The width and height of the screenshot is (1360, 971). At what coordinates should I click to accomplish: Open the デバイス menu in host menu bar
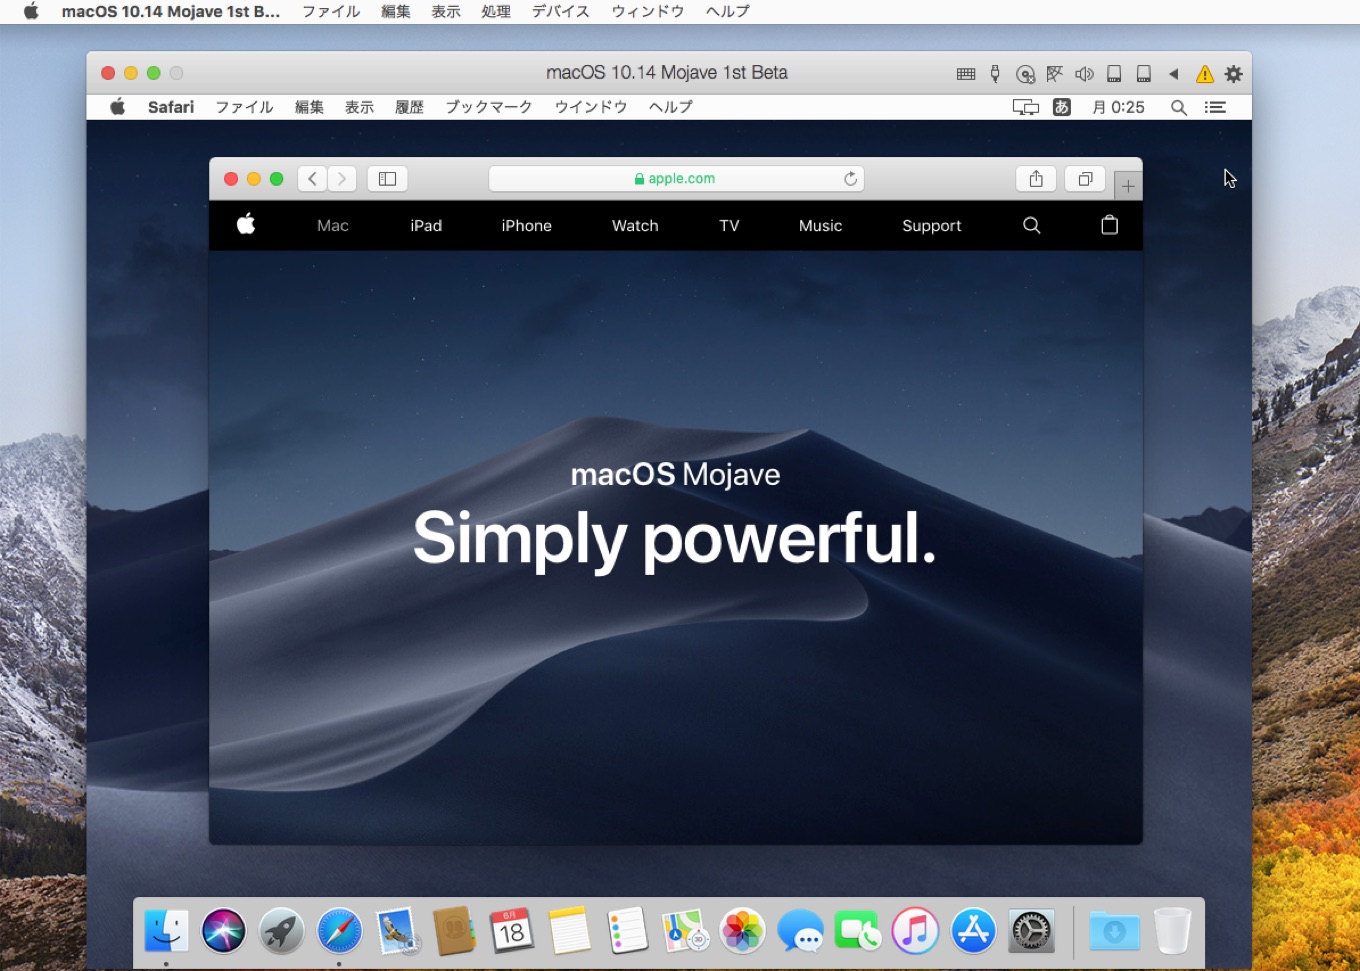click(x=560, y=12)
